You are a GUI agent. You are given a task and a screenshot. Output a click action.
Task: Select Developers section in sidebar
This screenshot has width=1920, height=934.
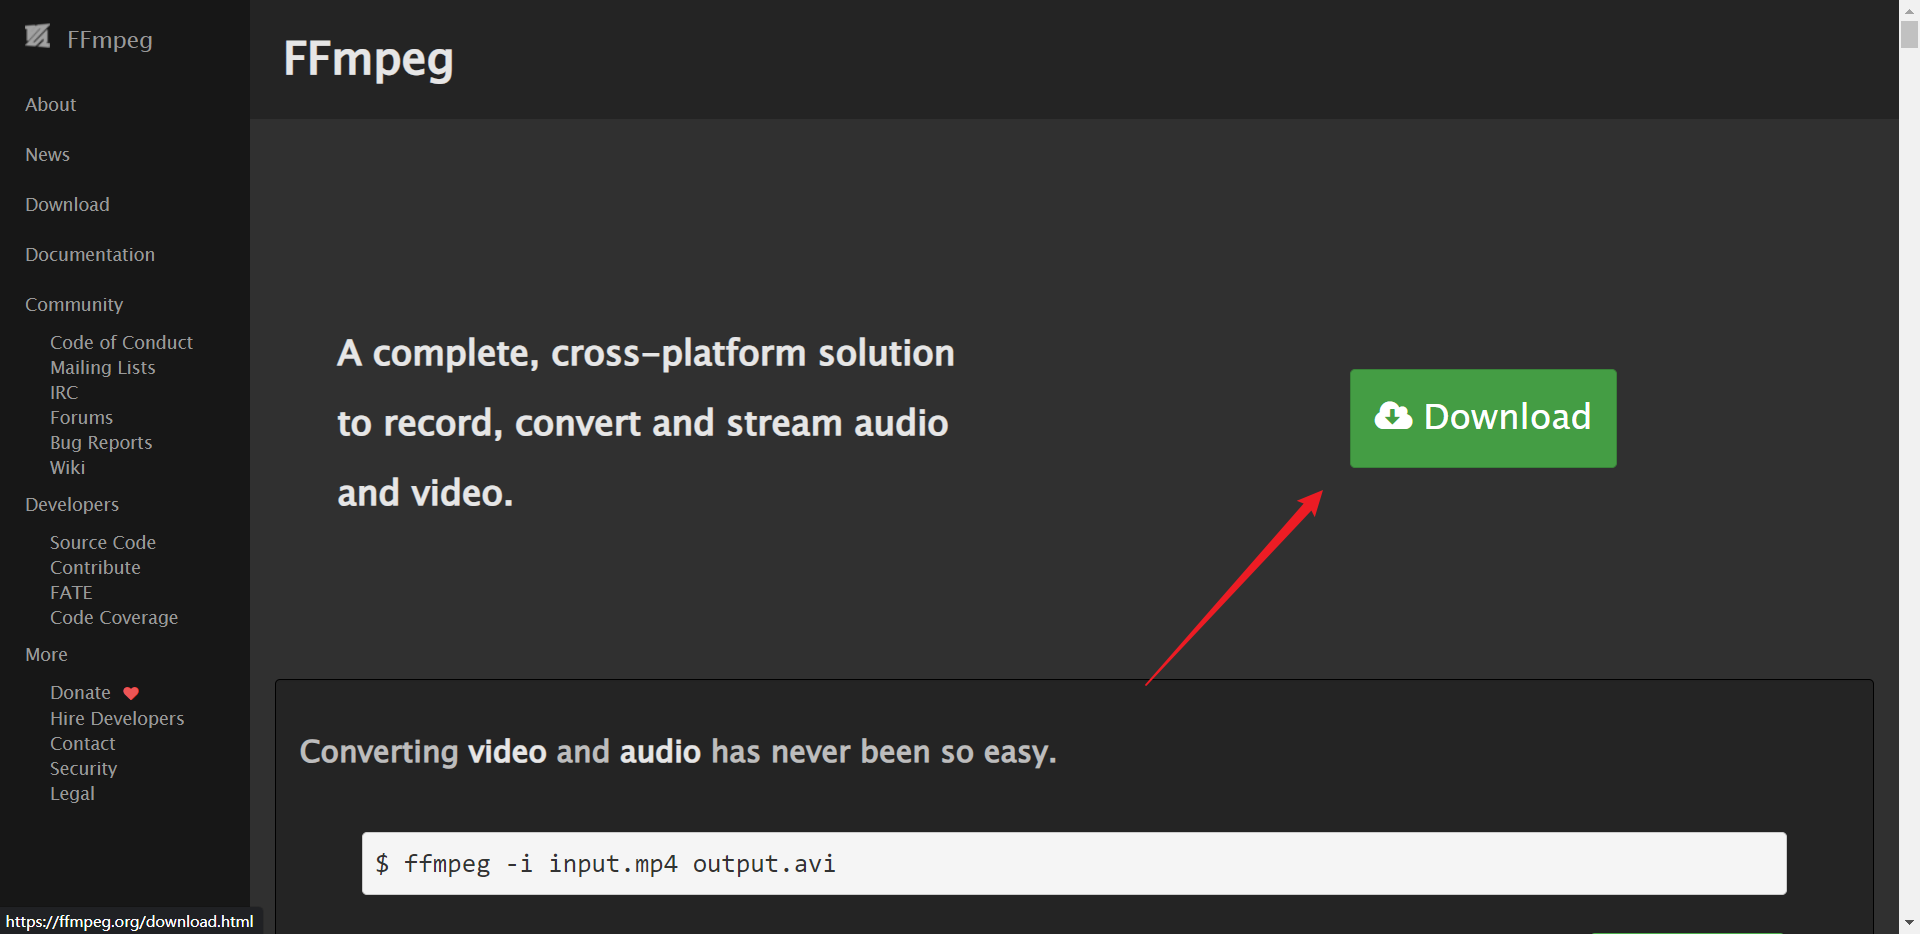point(72,504)
